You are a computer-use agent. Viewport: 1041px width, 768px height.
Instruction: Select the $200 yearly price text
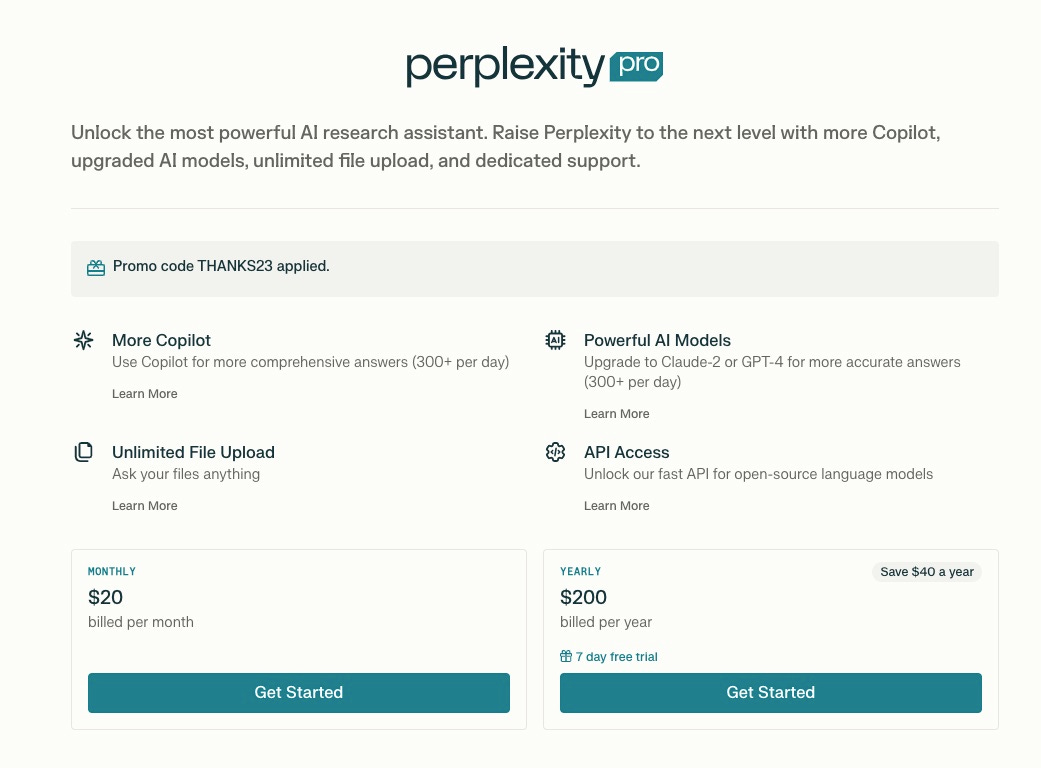click(583, 597)
